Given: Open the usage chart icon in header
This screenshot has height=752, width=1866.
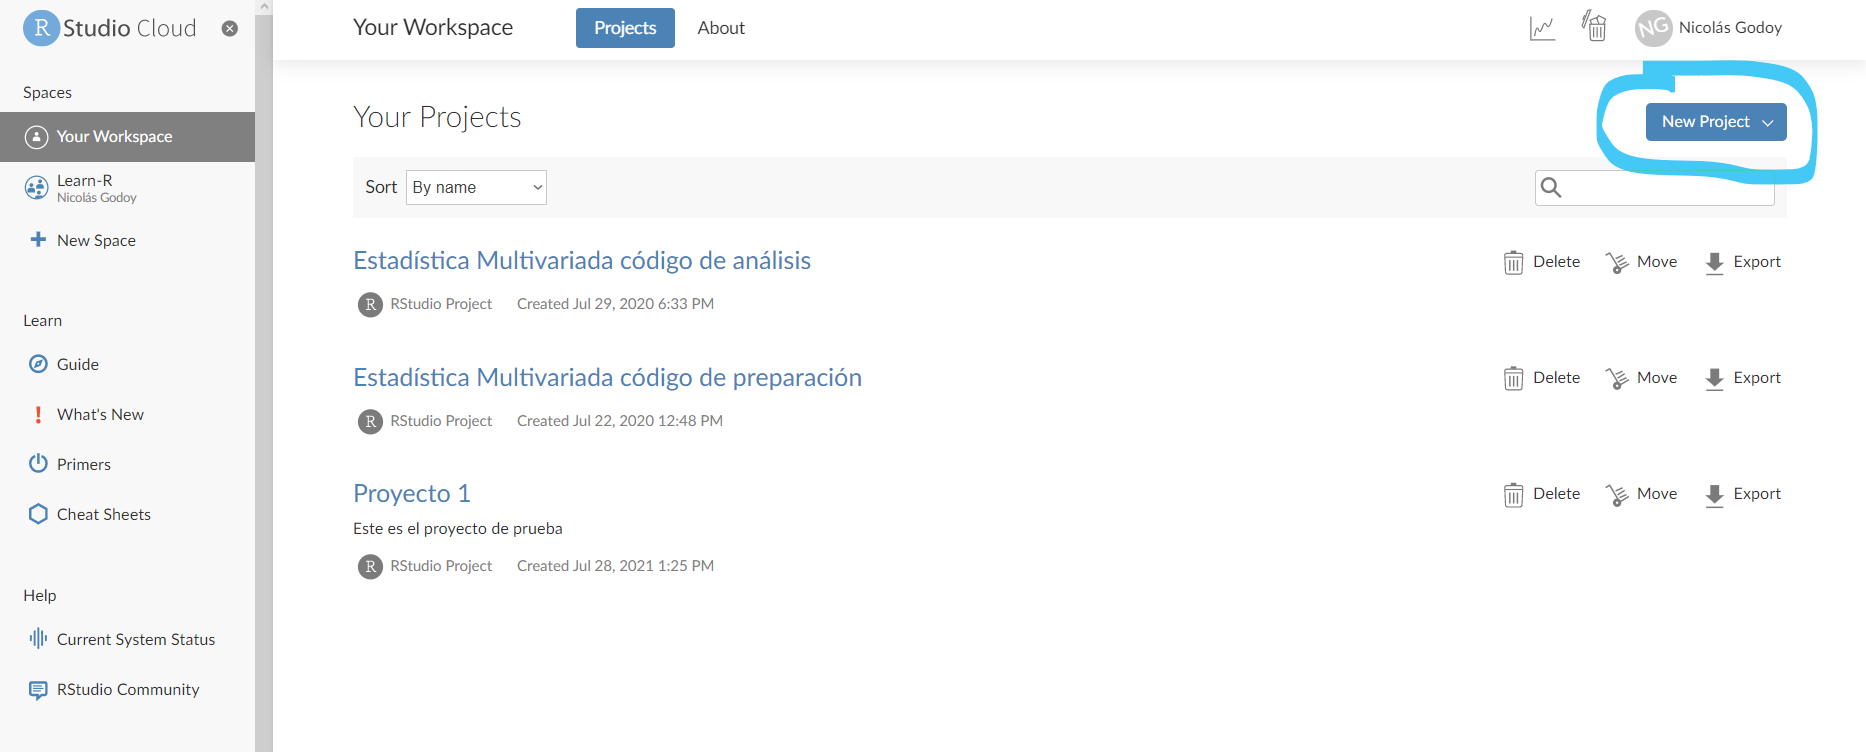Looking at the screenshot, I should pyautogui.click(x=1542, y=28).
